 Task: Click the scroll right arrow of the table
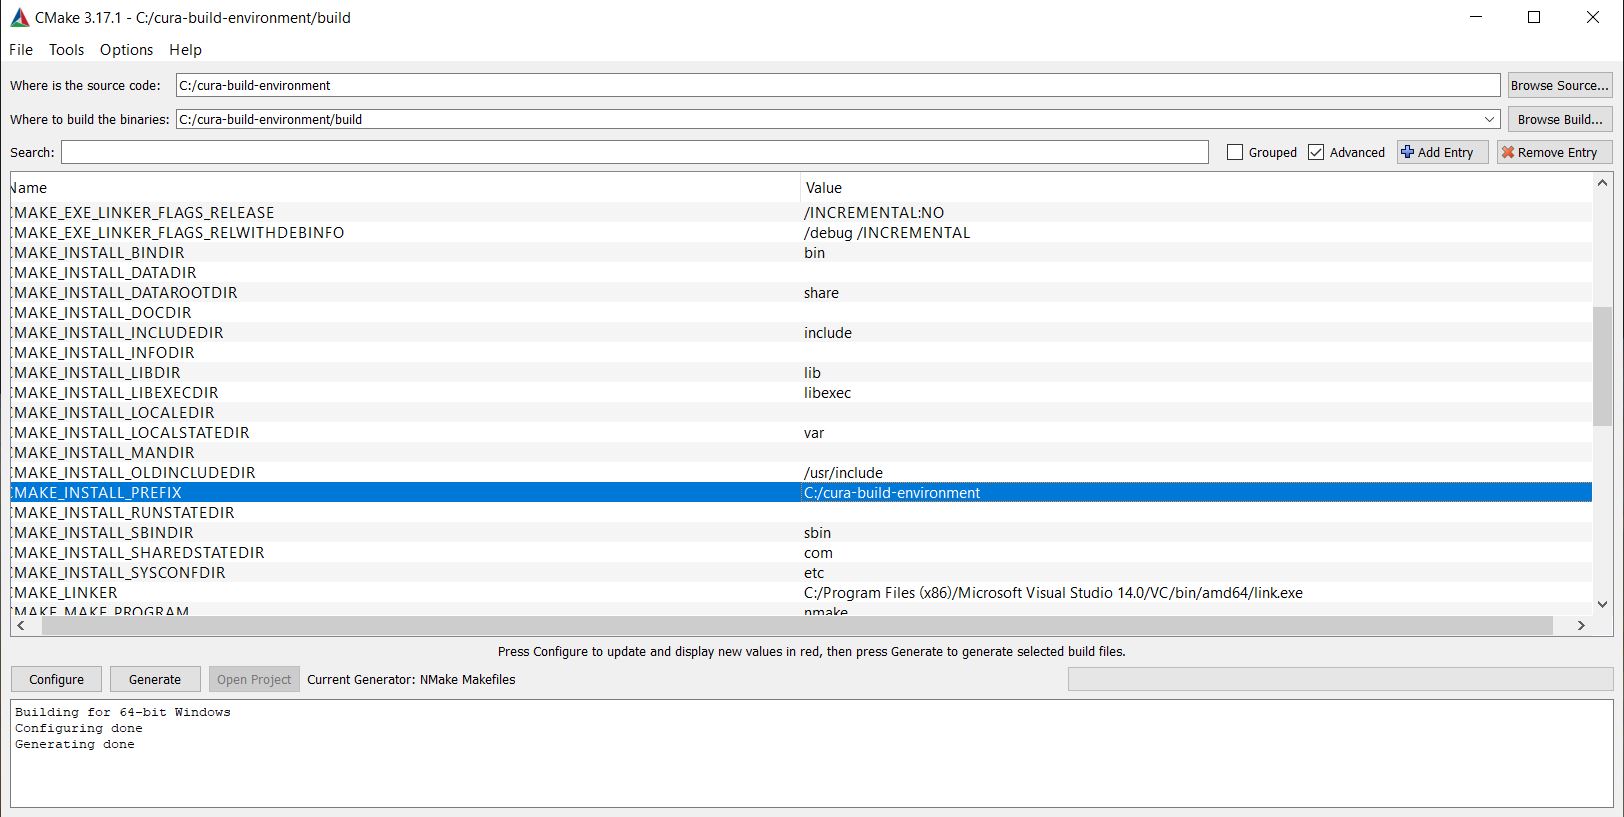tap(1581, 625)
